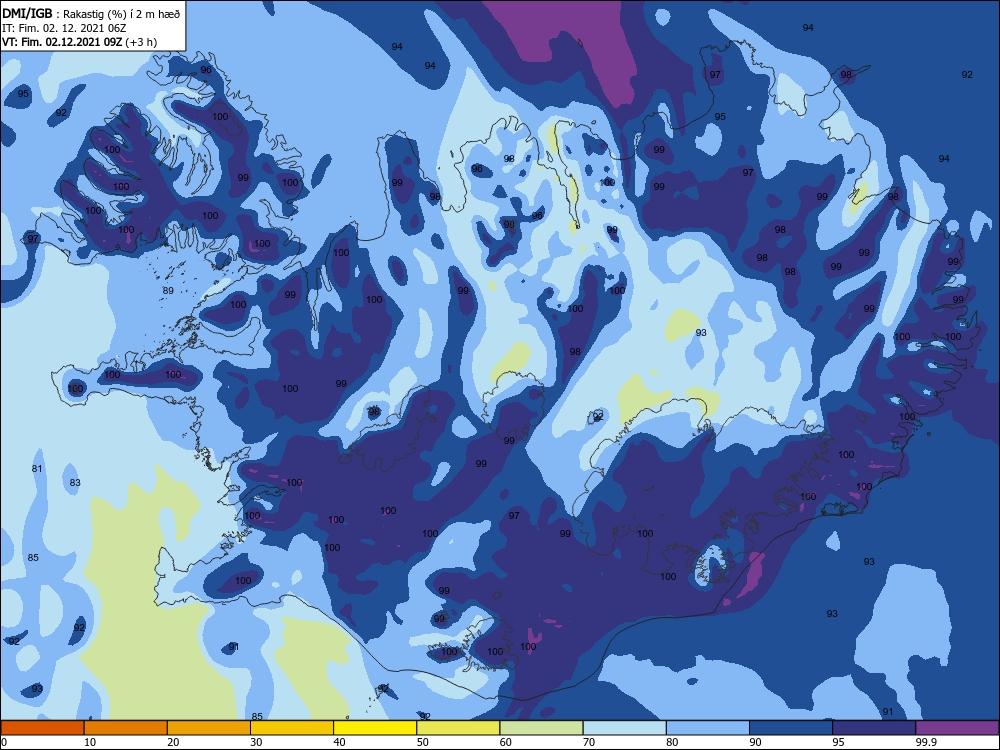
Task: Click the 'IT: Fim. 02. 12. 2021 06Z' line
Action: pyautogui.click(x=62, y=28)
